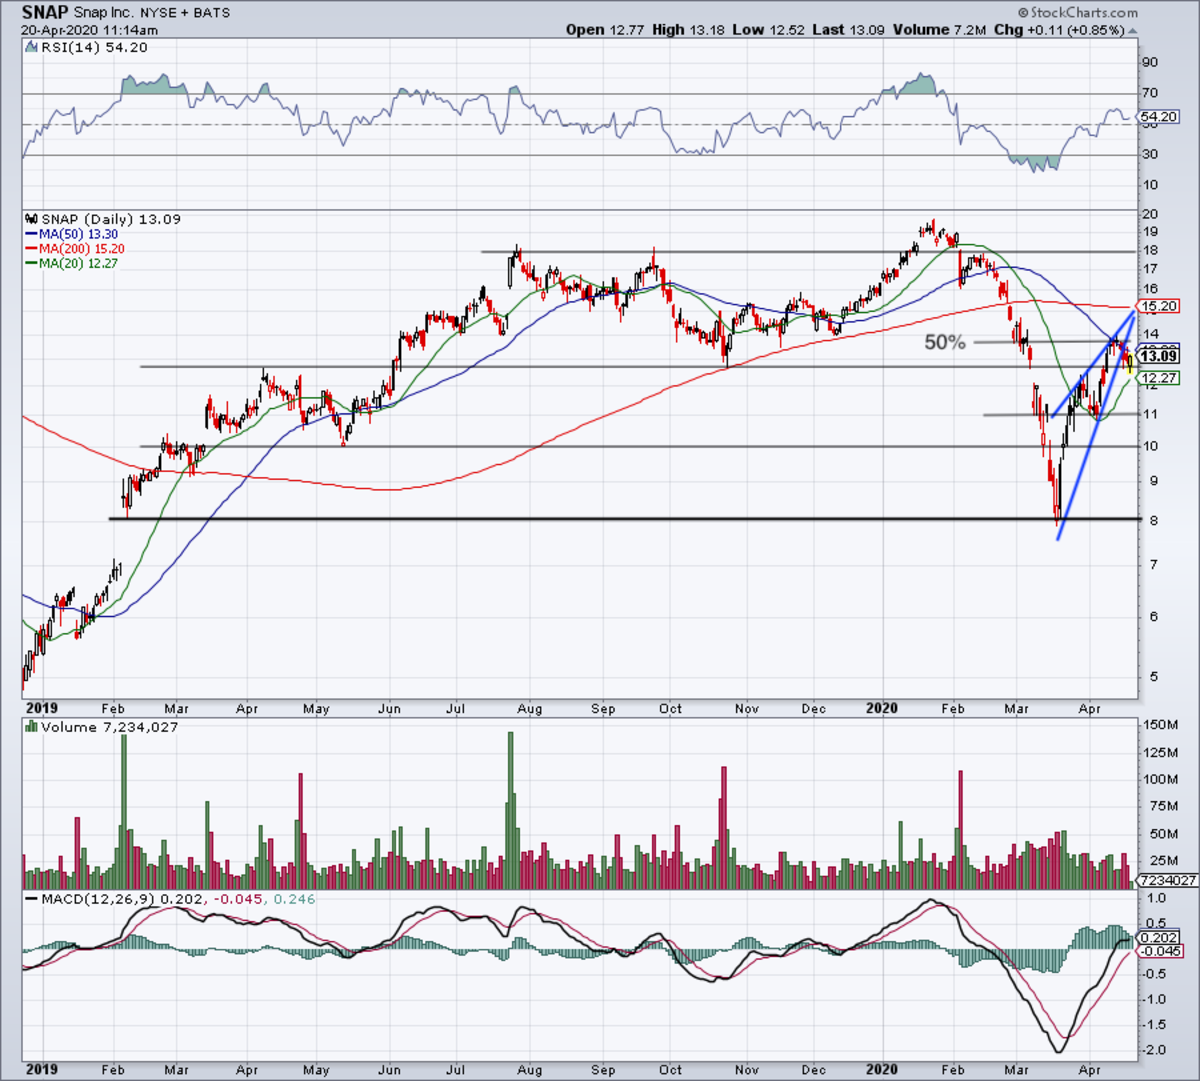
Task: Click the StockCharts.com copyright label
Action: (1078, 13)
